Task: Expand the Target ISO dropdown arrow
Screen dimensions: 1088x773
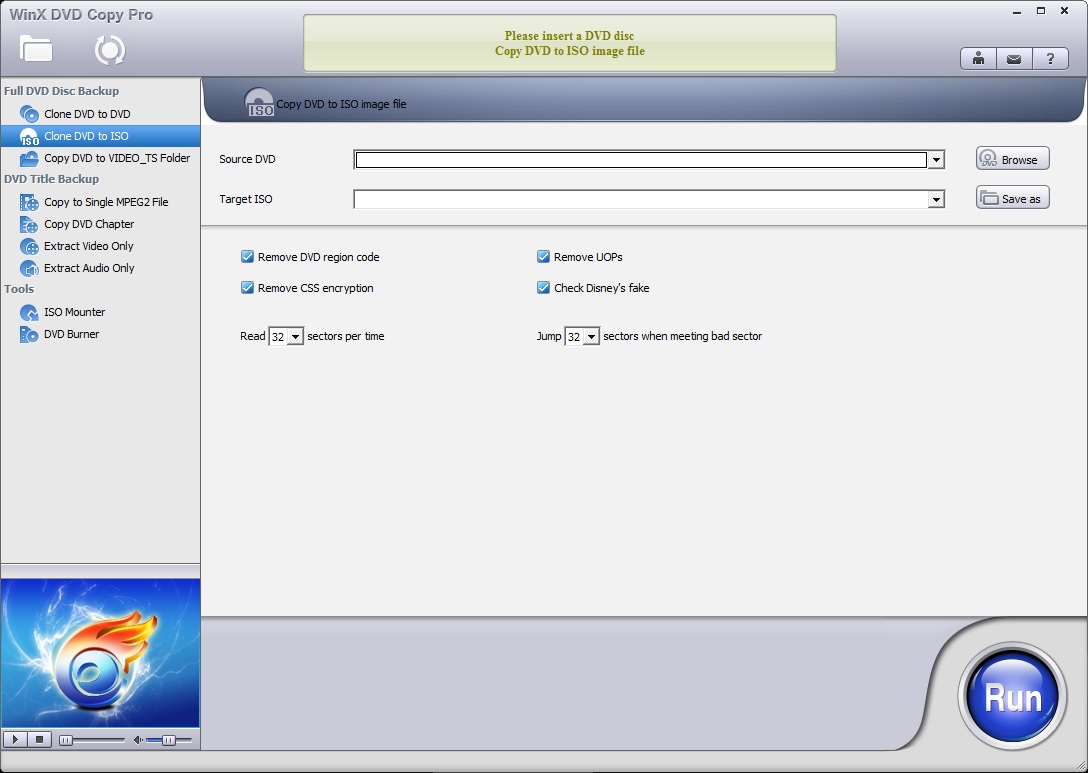Action: (936, 200)
